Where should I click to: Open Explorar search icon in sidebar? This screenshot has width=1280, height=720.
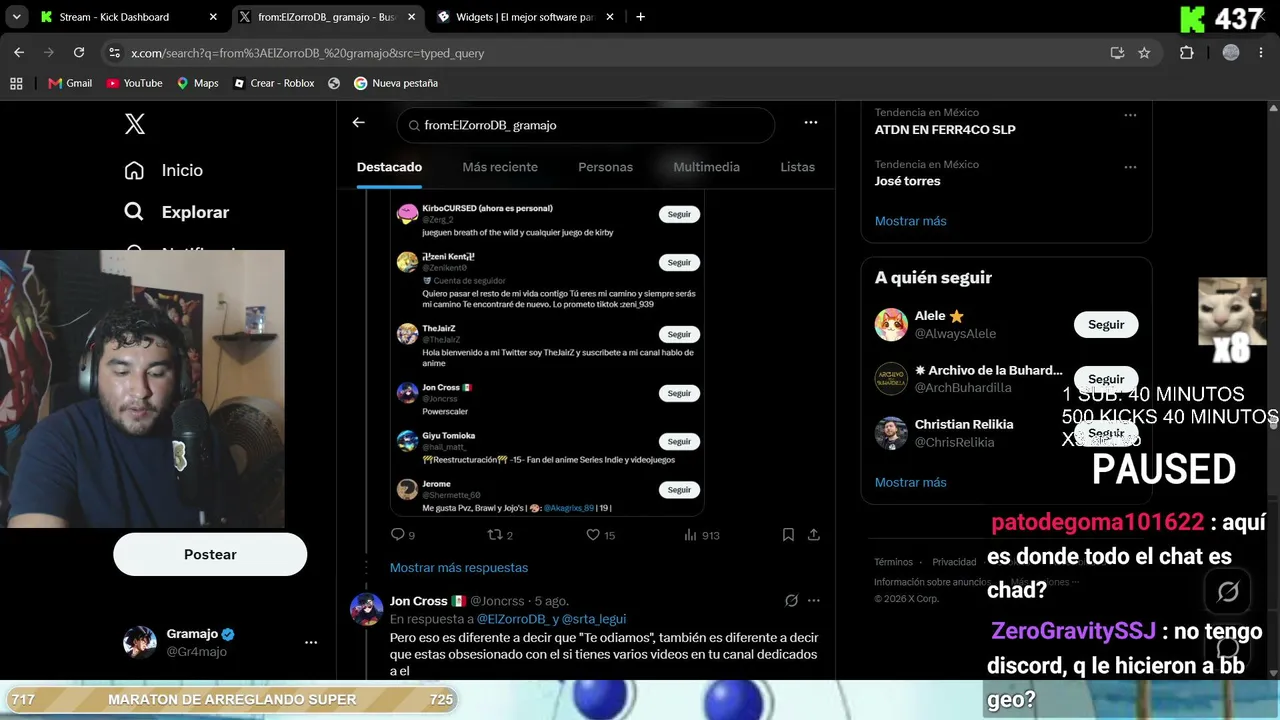134,212
